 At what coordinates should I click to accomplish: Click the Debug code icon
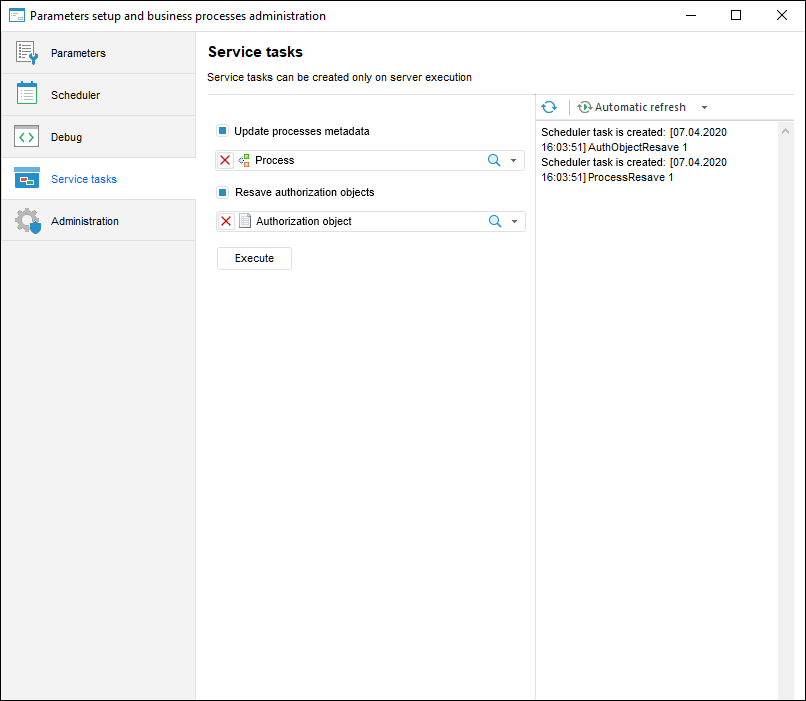pos(27,137)
